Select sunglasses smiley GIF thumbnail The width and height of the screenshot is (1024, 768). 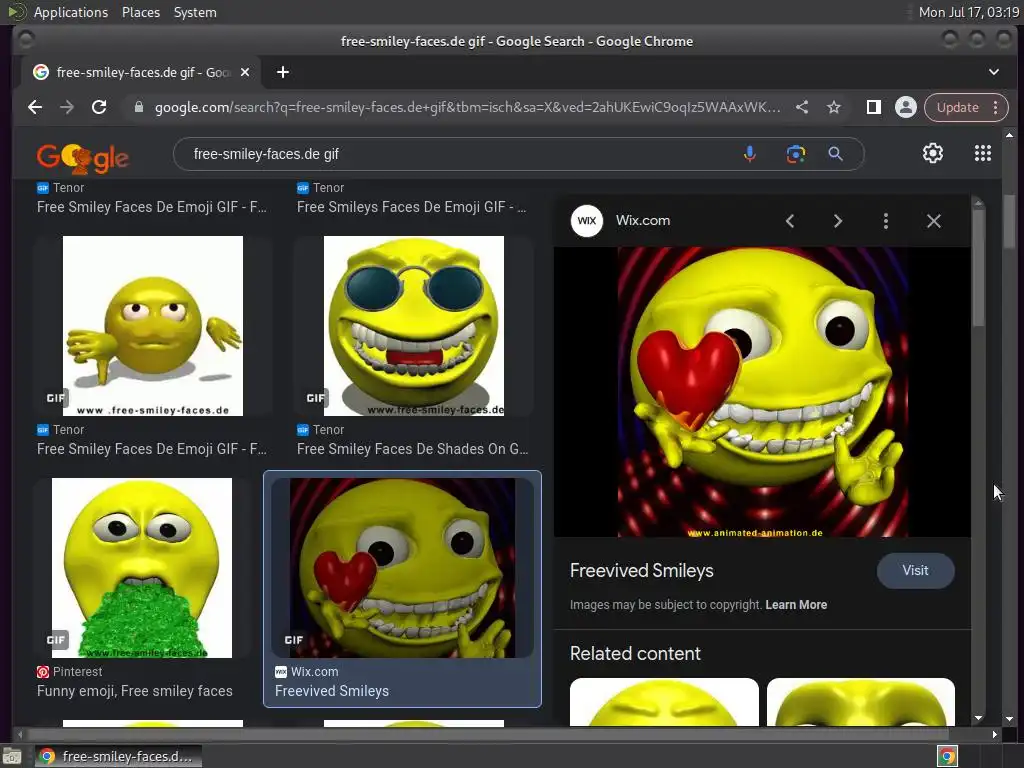[x=414, y=326]
